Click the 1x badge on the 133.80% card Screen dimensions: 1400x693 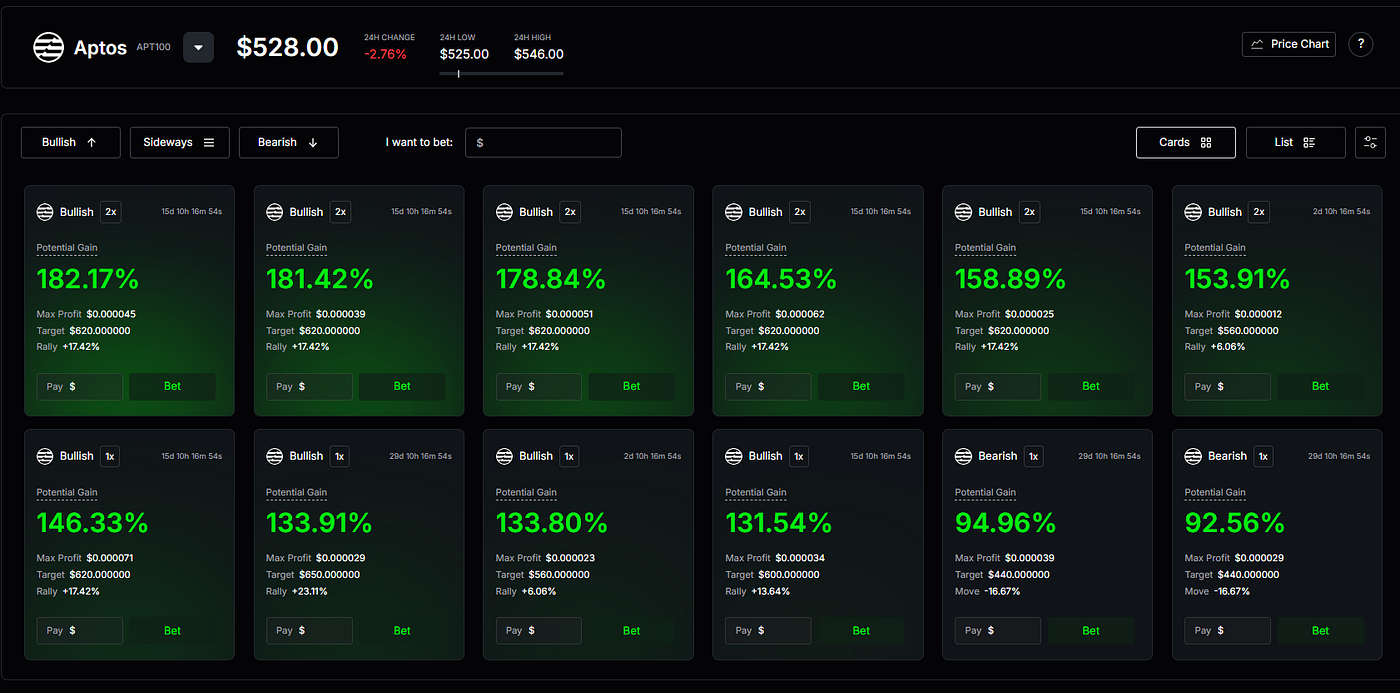[x=569, y=456]
